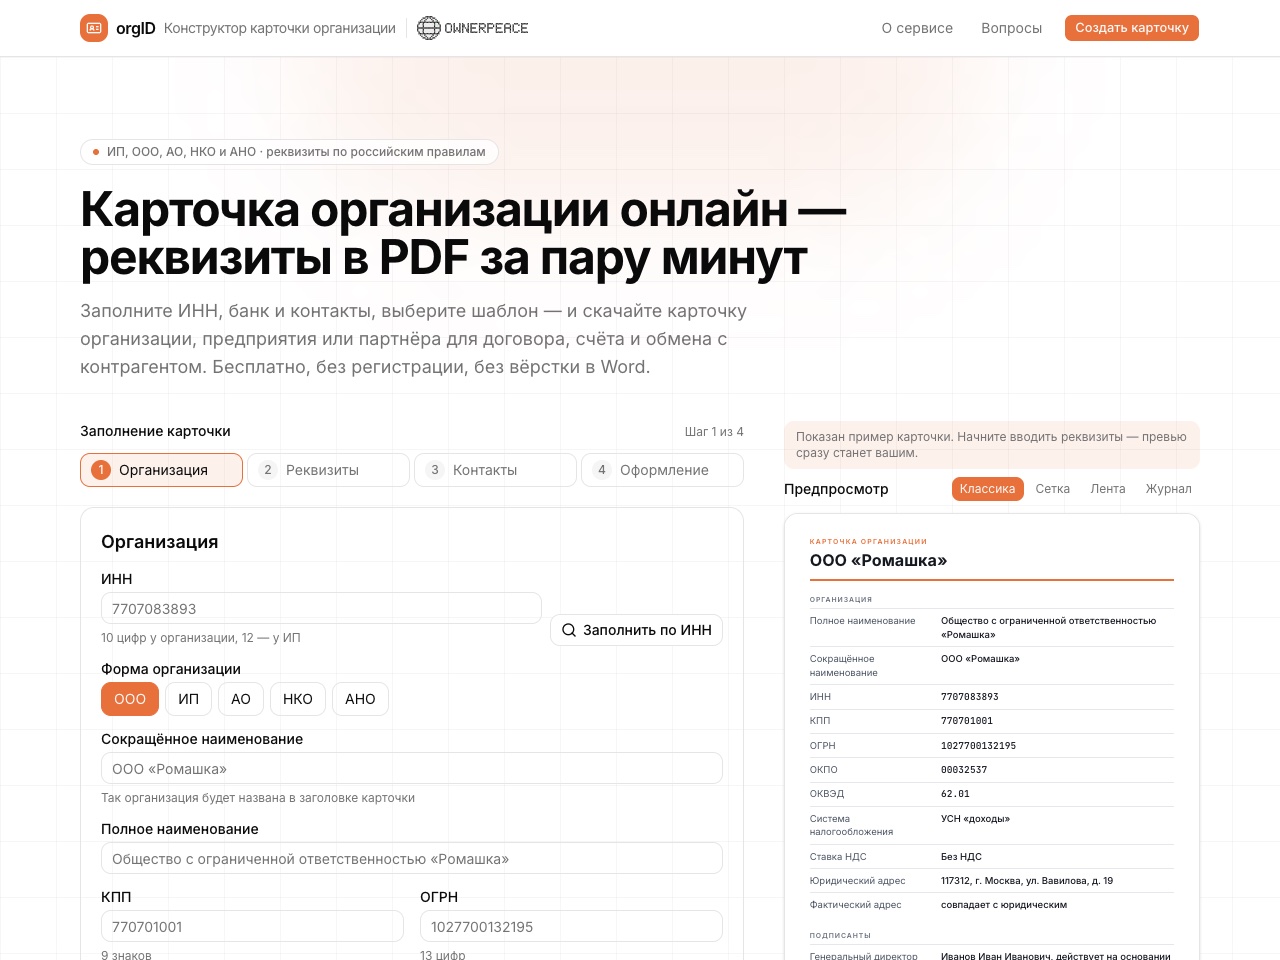
Task: Select the Классика preview template
Action: coord(987,489)
